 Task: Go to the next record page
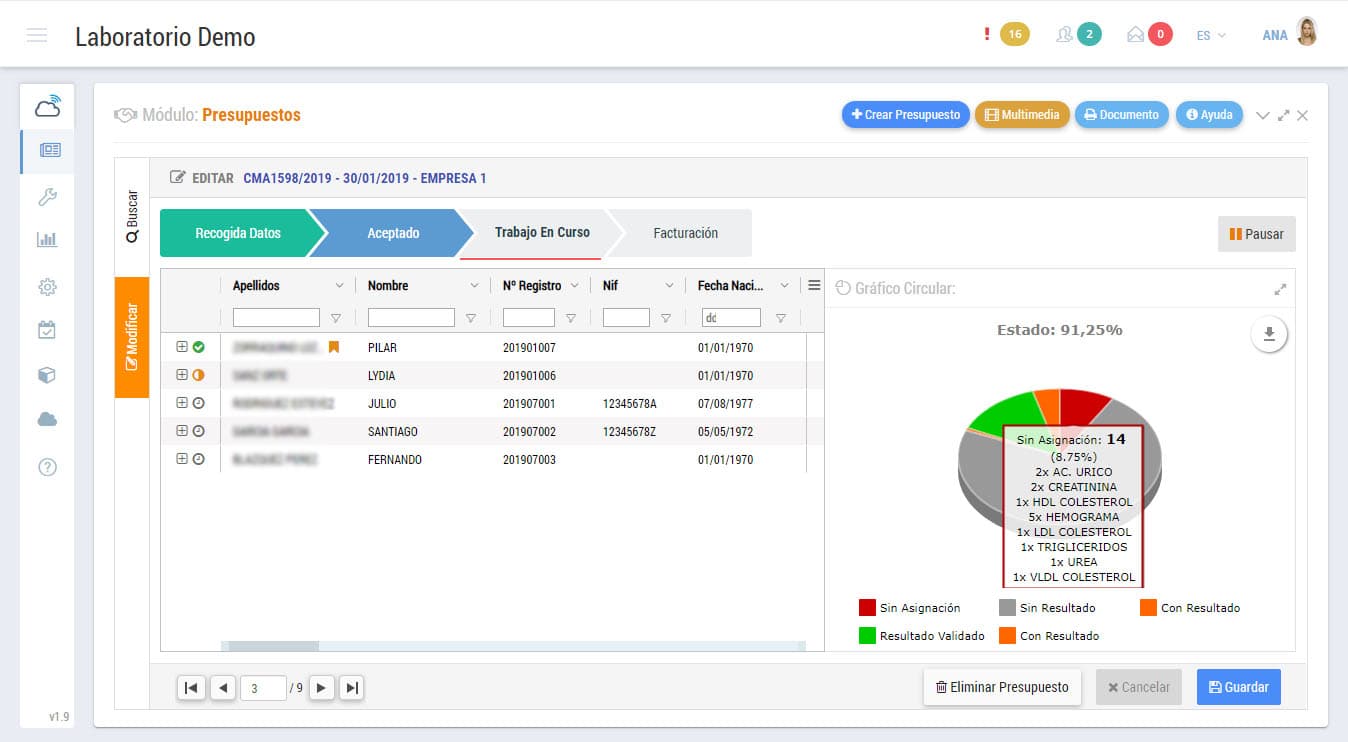[x=320, y=688]
